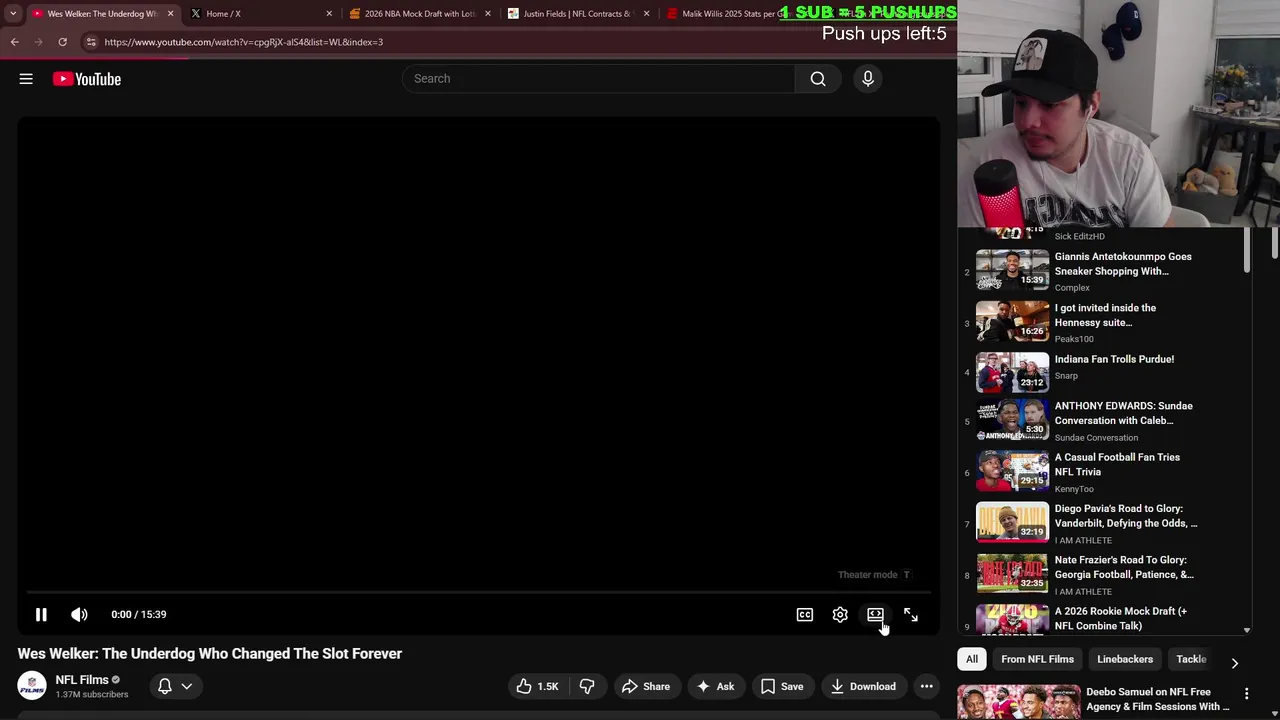This screenshot has height=720, width=1280.
Task: Close the 2026 NBA Mock Draft tab
Action: [x=488, y=14]
